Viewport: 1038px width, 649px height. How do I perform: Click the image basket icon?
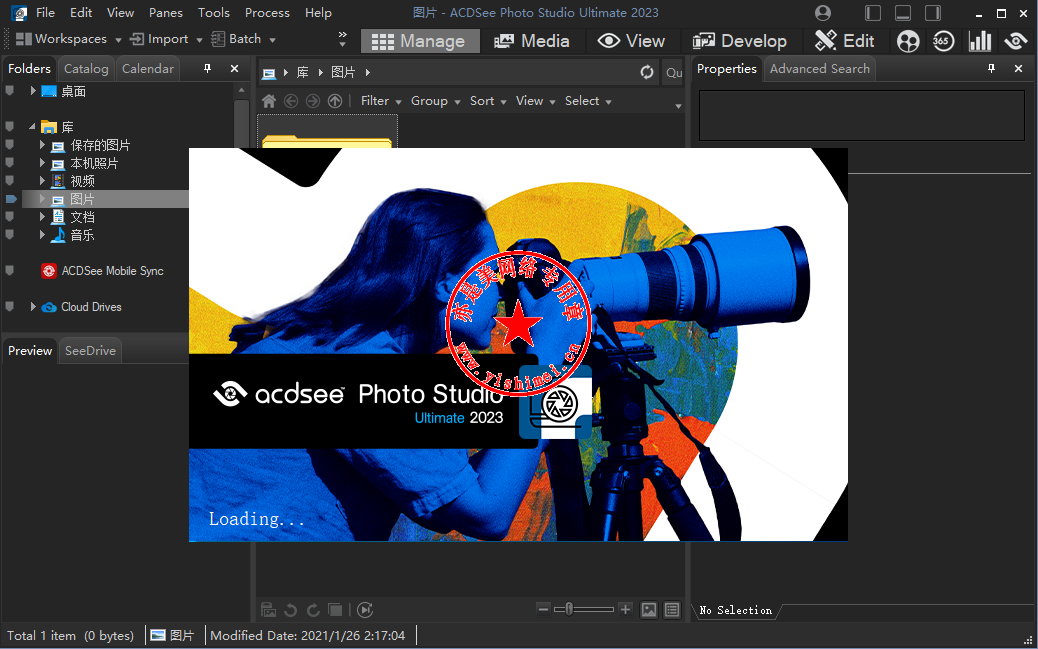pyautogui.click(x=268, y=610)
